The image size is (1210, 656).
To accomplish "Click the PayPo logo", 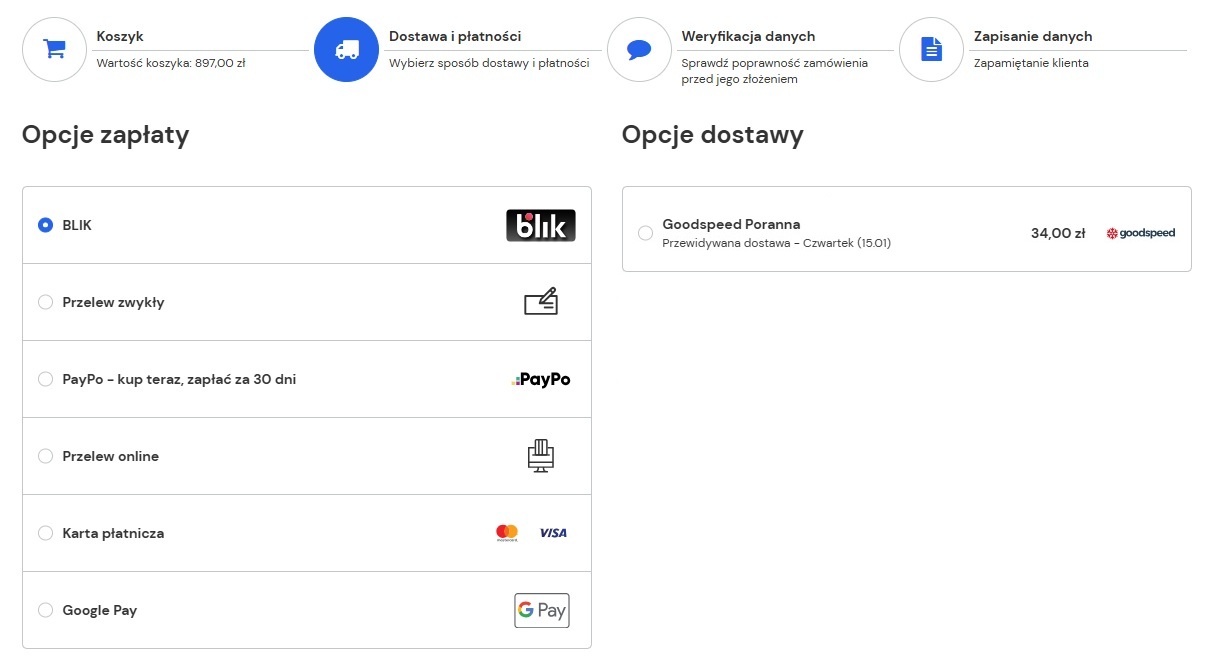I will (x=541, y=380).
